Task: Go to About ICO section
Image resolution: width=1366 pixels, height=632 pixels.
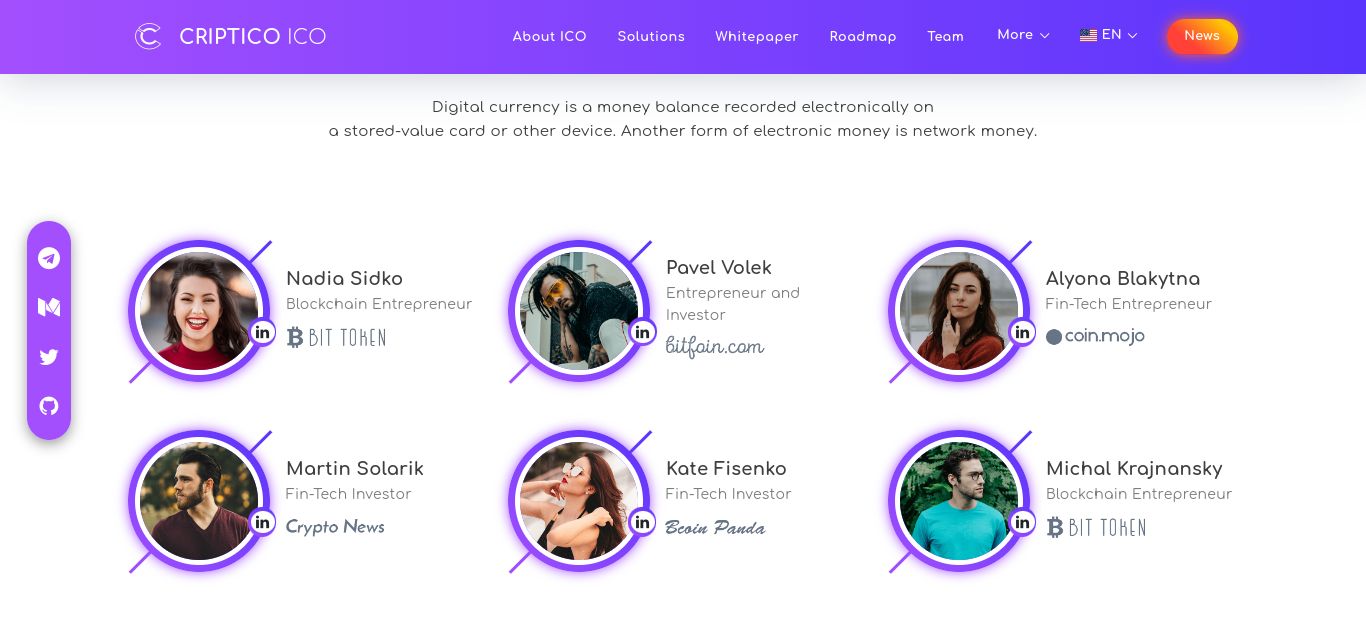Action: click(x=549, y=37)
